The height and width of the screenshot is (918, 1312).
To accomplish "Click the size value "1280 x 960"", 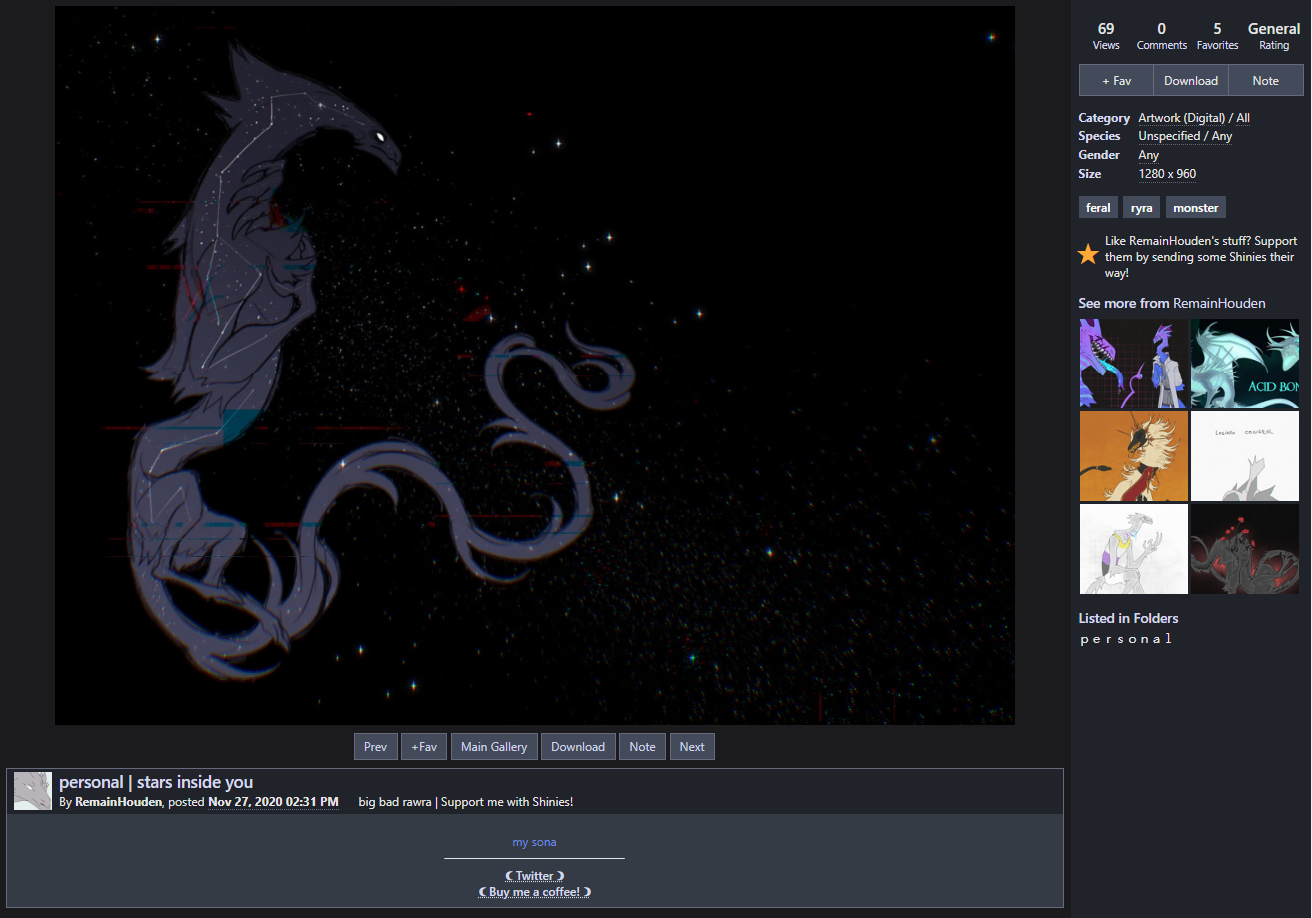I will pos(1167,174).
